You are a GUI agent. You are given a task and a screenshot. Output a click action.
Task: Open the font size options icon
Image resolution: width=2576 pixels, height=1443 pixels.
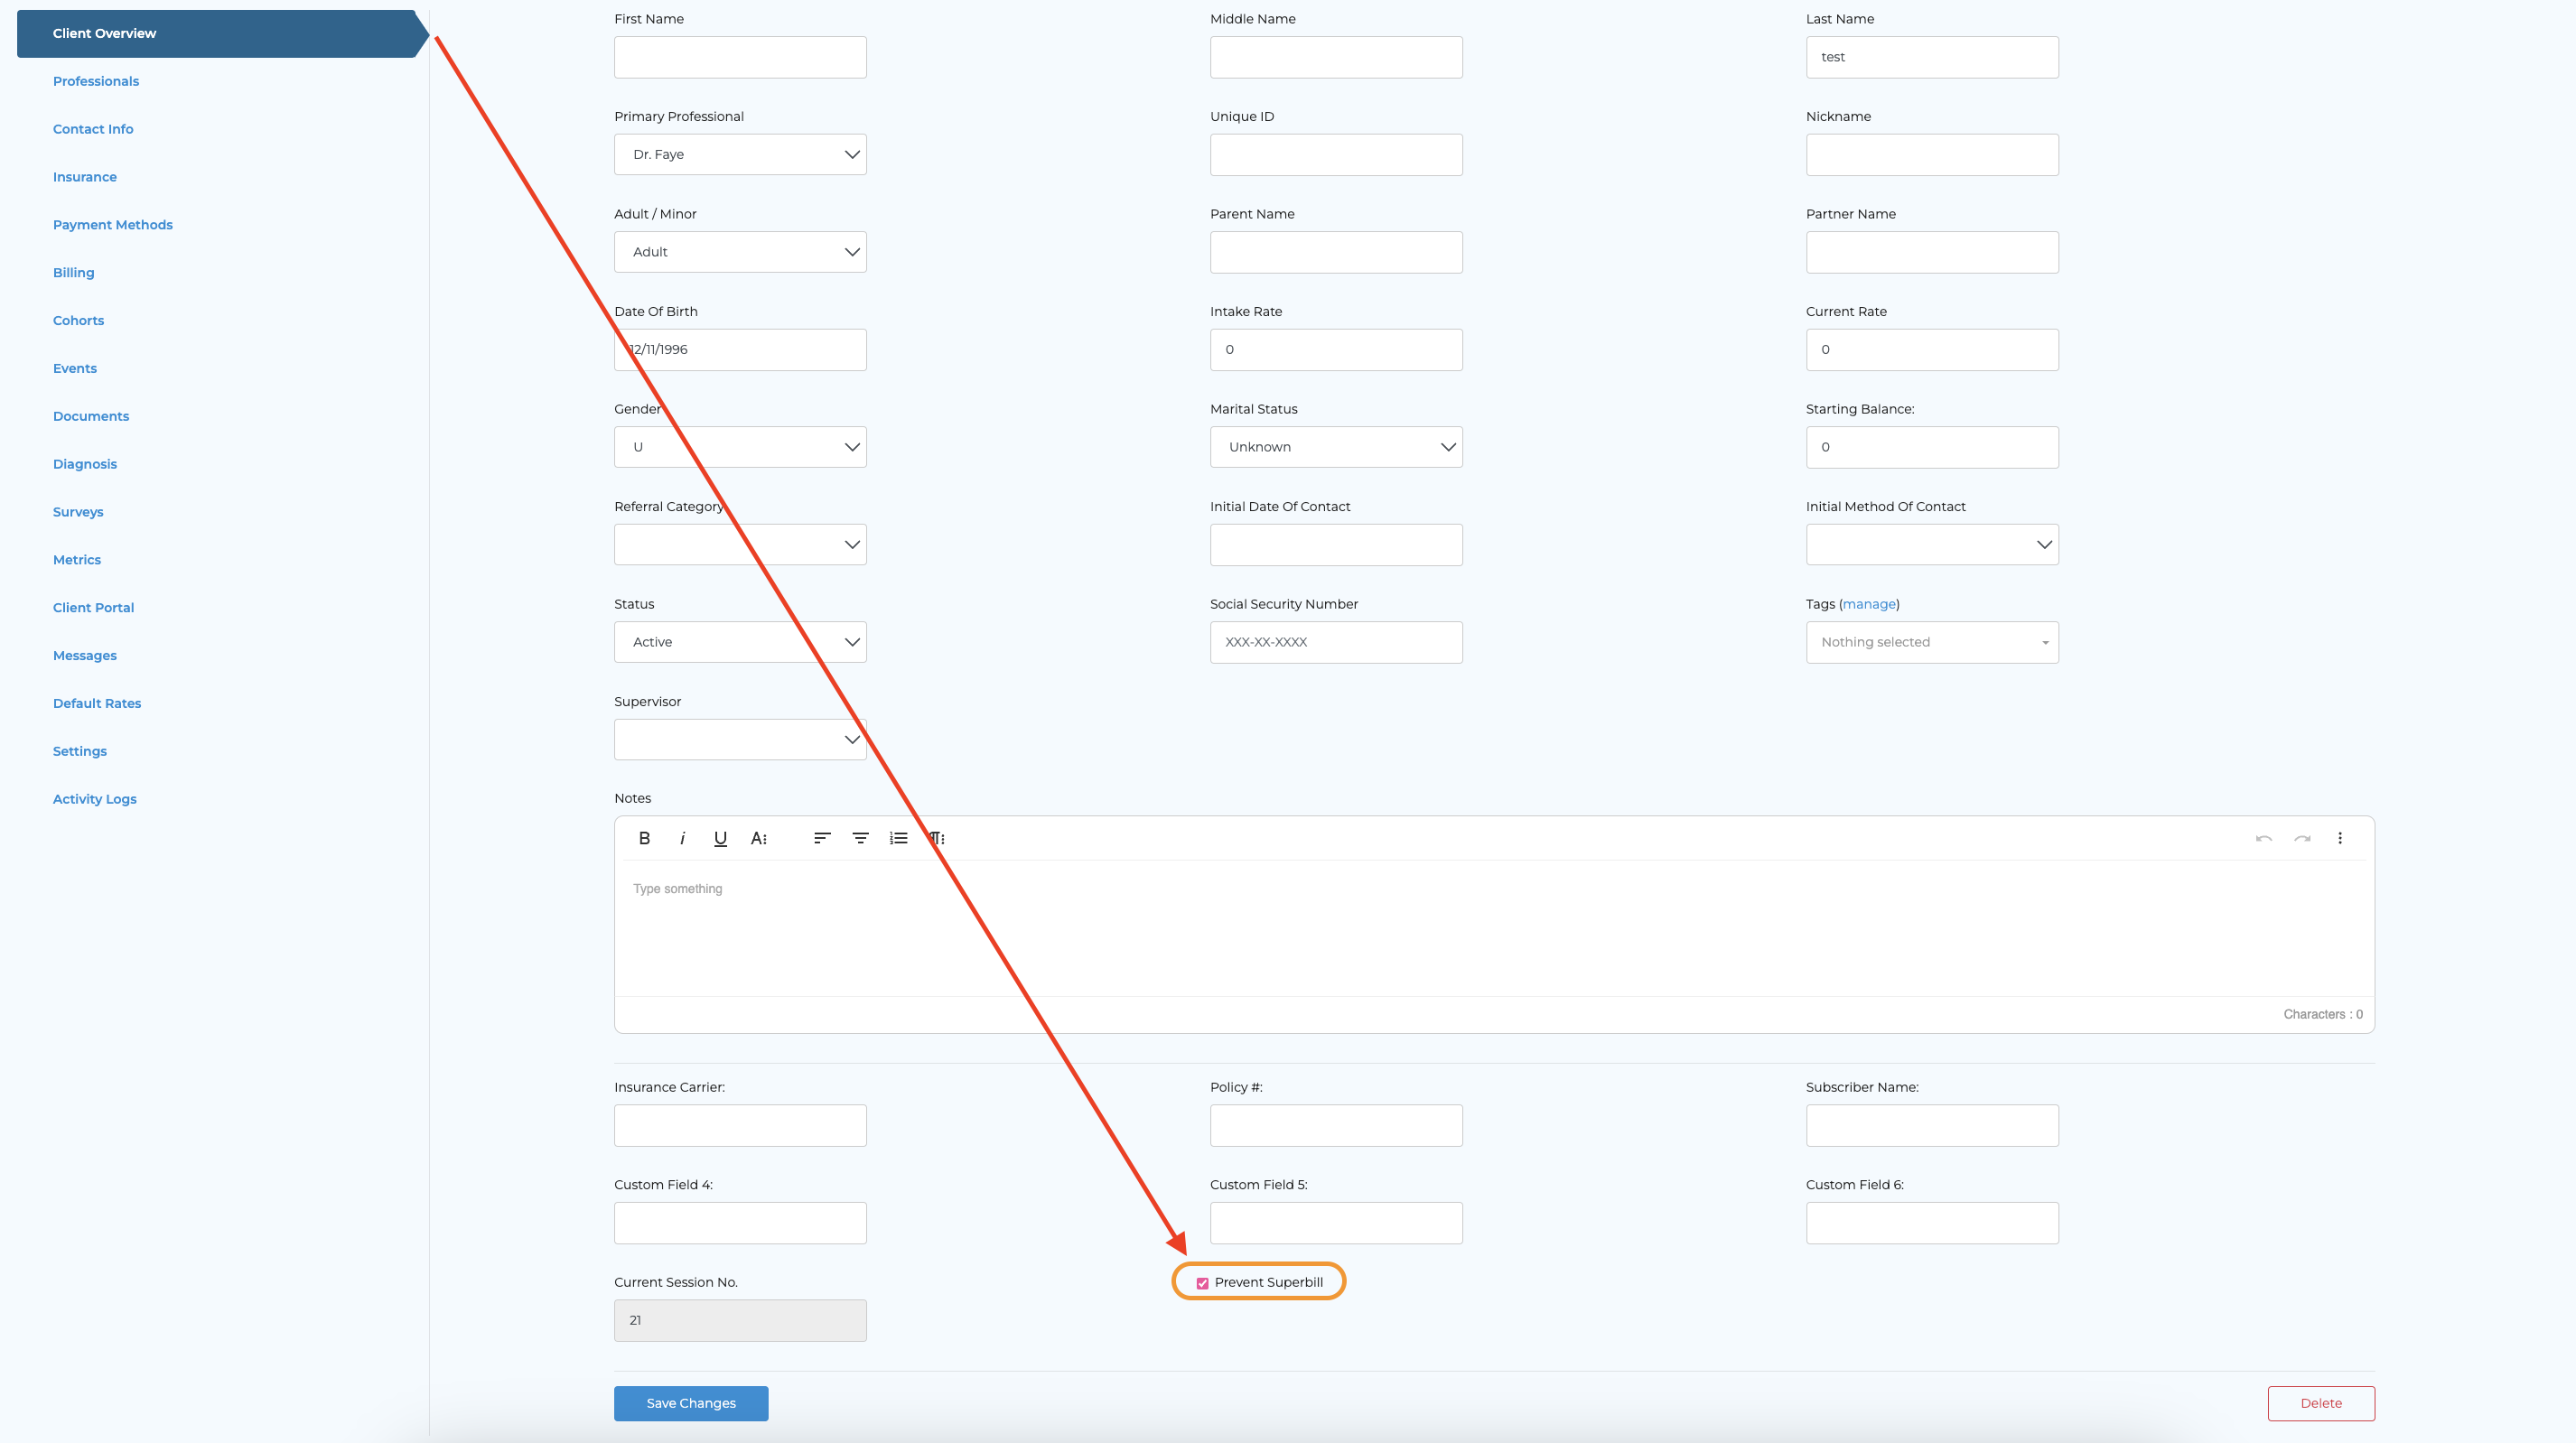[759, 838]
